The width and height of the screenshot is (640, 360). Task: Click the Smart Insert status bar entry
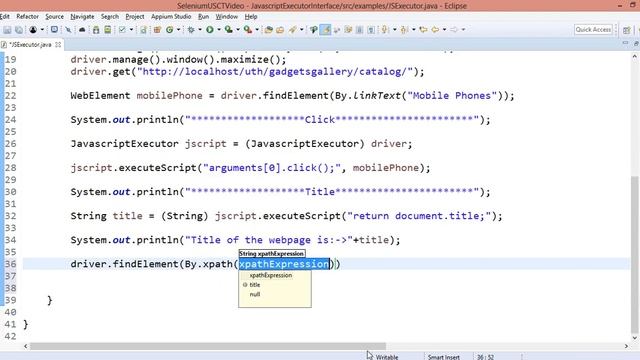pyautogui.click(x=444, y=357)
